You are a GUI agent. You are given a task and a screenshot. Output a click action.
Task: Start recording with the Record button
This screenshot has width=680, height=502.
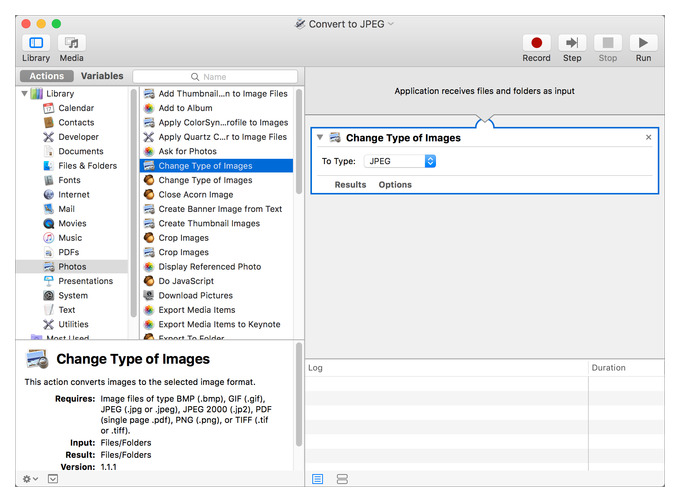point(536,43)
